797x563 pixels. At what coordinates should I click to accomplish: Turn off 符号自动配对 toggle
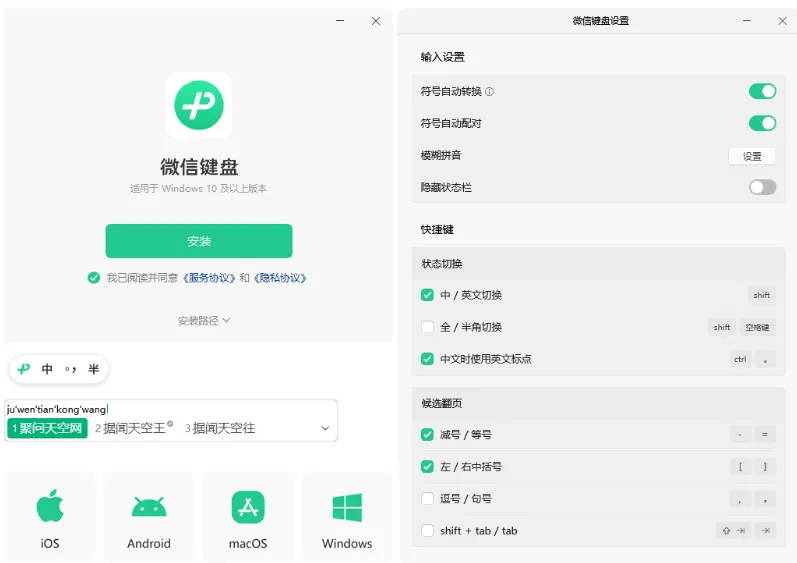(x=762, y=123)
